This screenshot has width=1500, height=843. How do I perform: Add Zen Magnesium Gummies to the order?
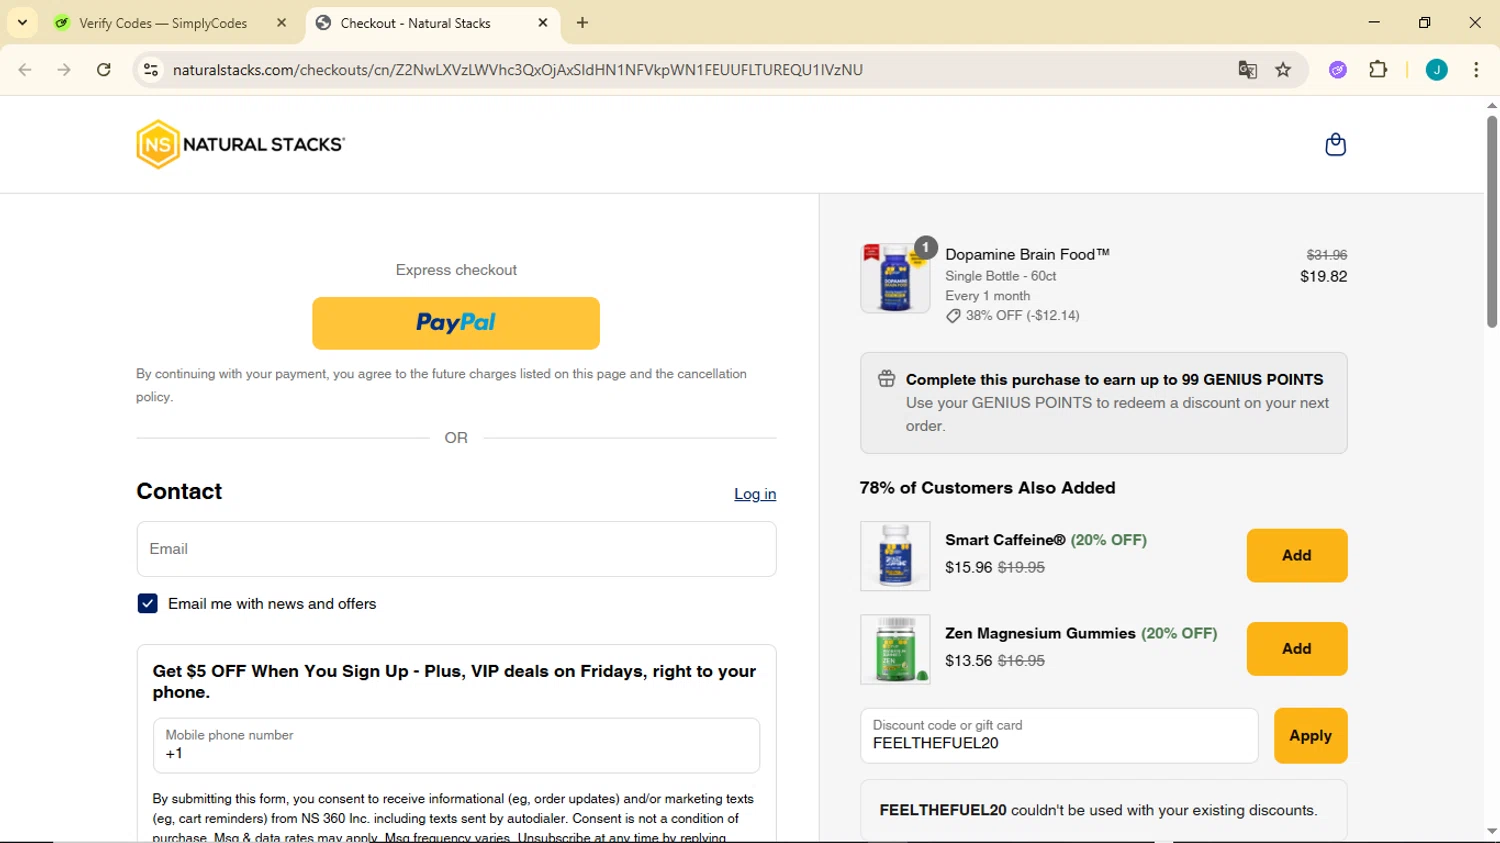(1296, 649)
